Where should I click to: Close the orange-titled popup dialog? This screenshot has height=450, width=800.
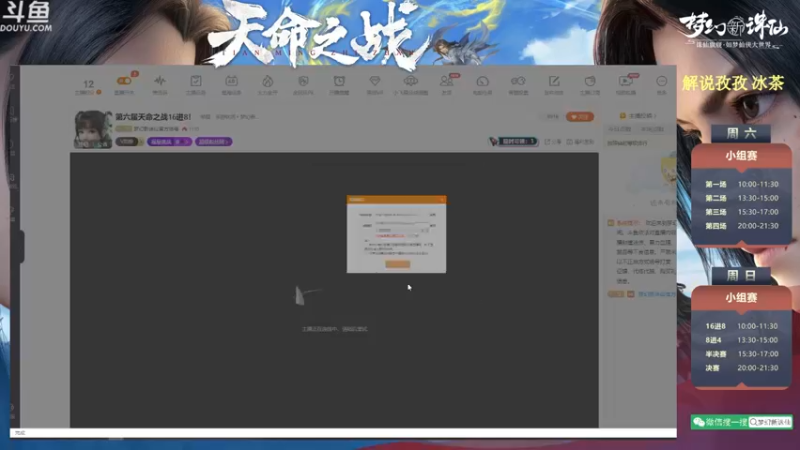[442, 199]
